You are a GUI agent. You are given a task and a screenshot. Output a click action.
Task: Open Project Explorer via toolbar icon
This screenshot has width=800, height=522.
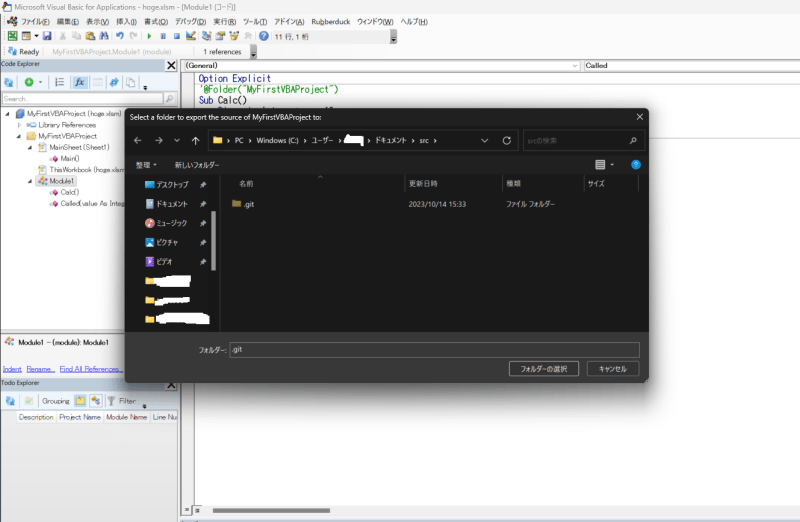tap(207, 36)
